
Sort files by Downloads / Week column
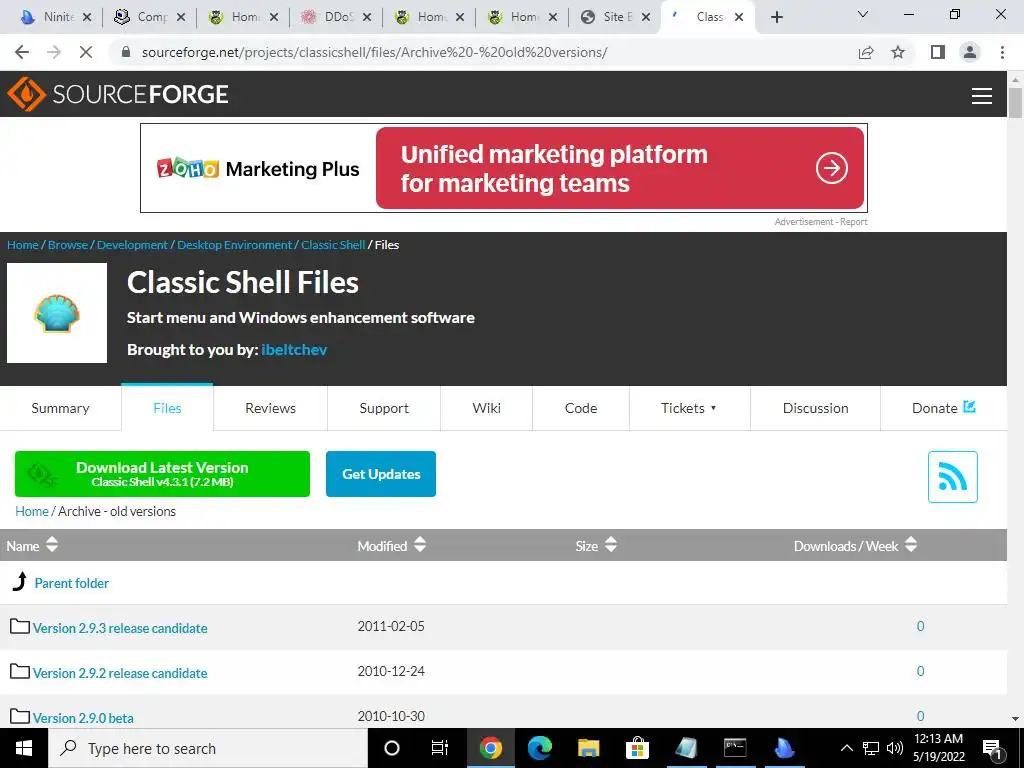(x=855, y=545)
